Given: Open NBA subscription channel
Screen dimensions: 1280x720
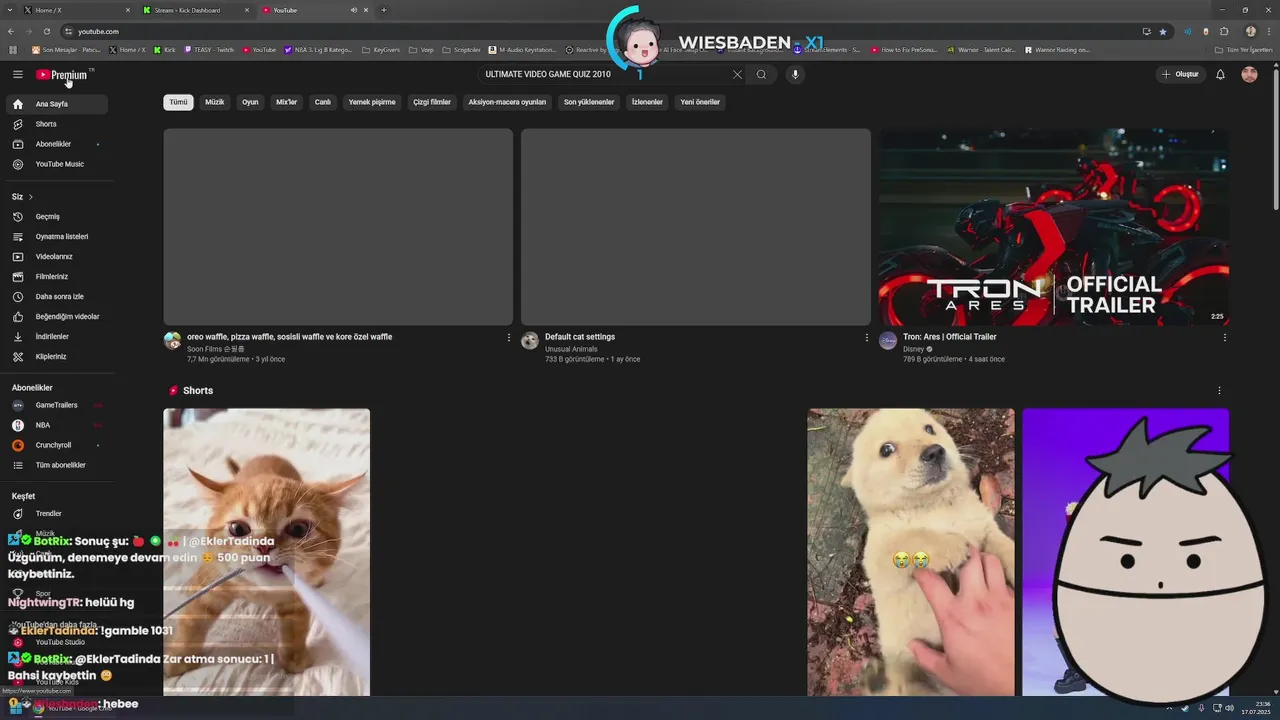Looking at the screenshot, I should point(57,425).
